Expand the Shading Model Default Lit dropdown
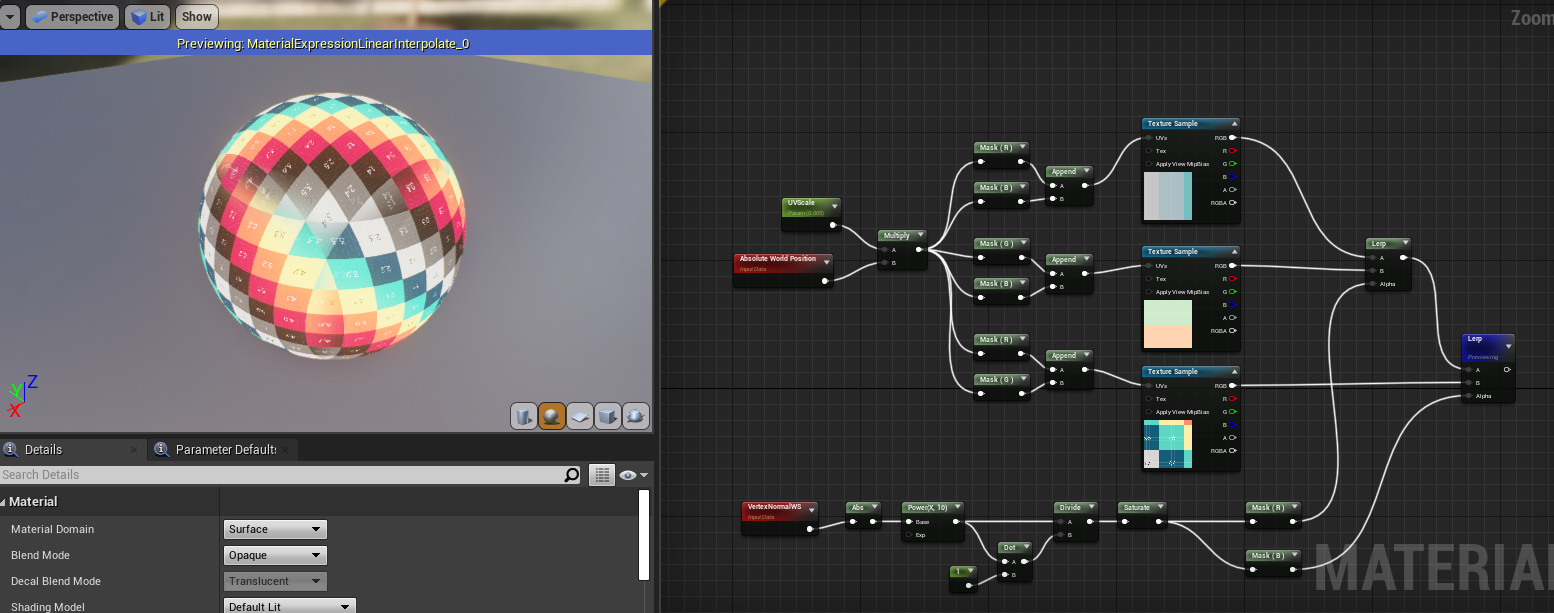 [290, 606]
